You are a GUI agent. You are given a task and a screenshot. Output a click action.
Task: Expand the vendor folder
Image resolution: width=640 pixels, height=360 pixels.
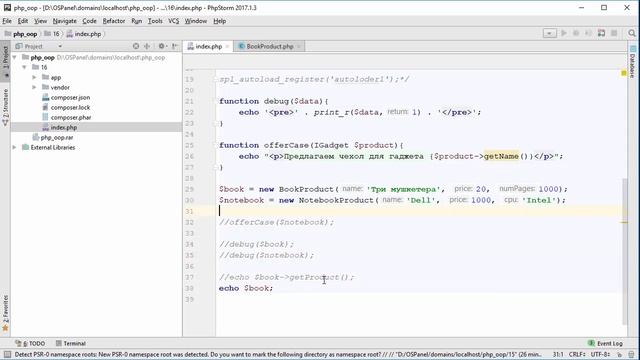point(34,87)
